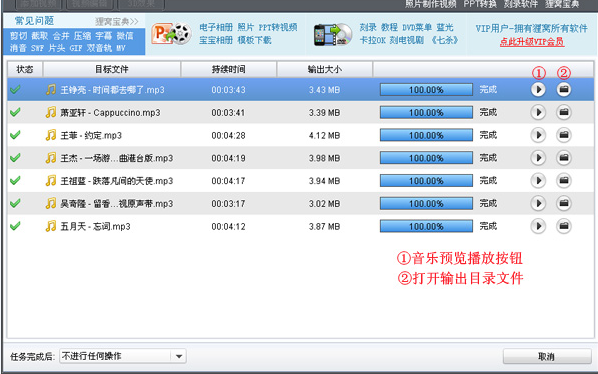
Task: Click progress bar of 王铮亮 - 时间都去哪了.mp3
Action: (x=426, y=90)
